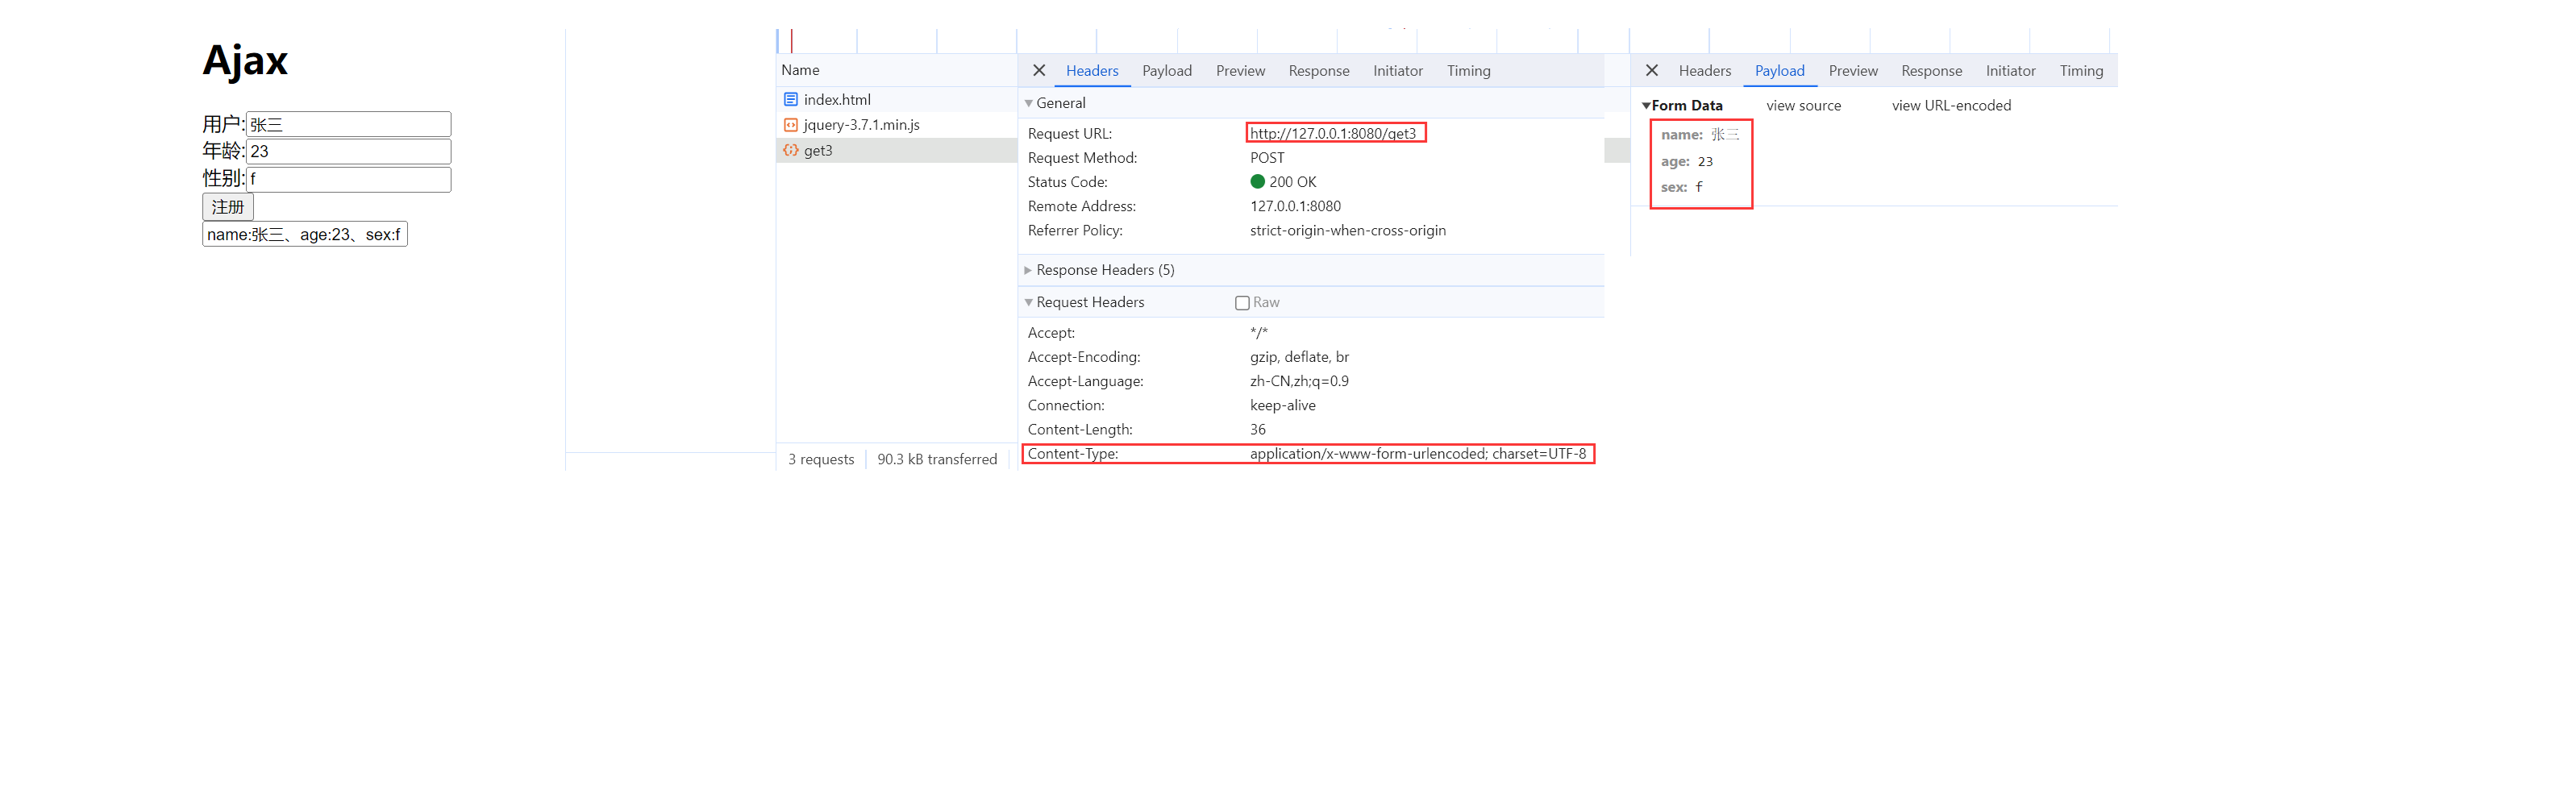
Task: Open the Timing tab in the right panel
Action: click(x=2081, y=71)
